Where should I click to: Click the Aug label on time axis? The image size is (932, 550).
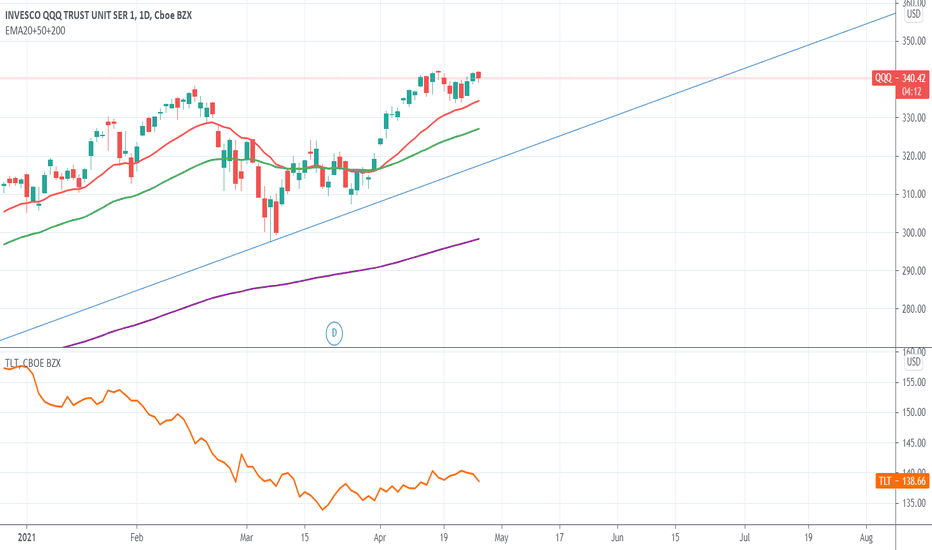coord(866,538)
